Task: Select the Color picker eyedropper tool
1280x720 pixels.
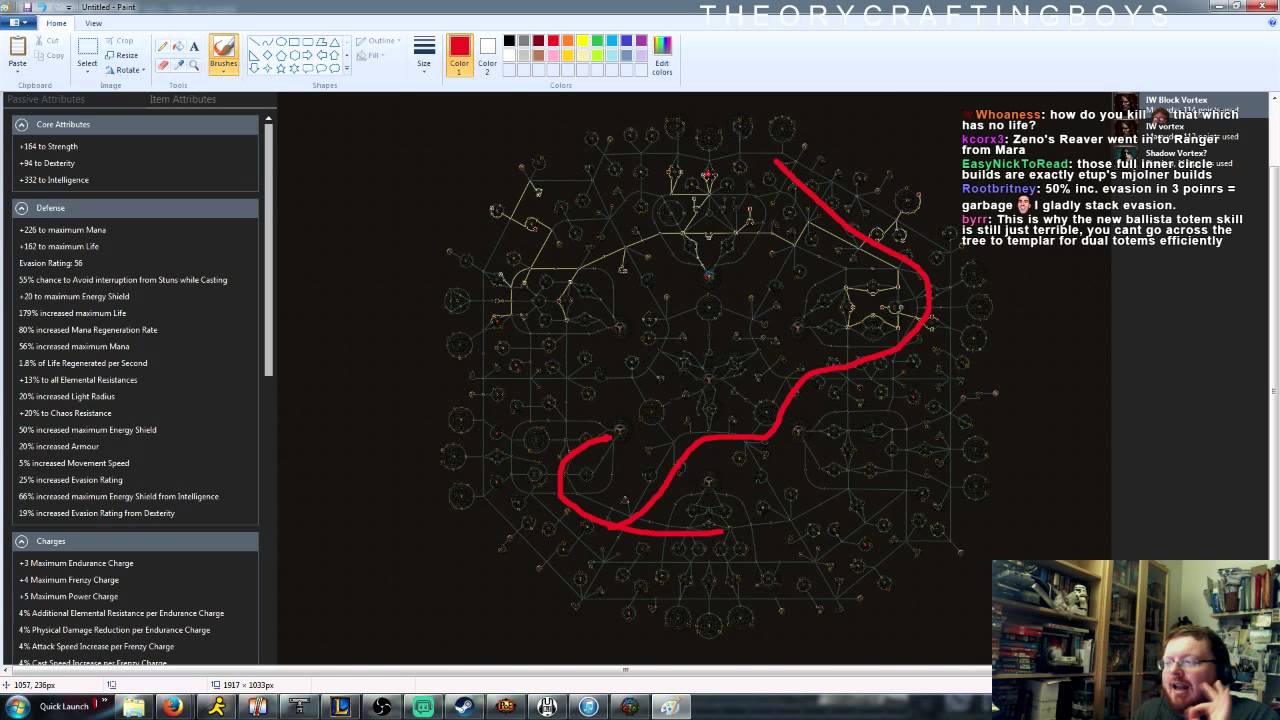Action: [x=178, y=65]
